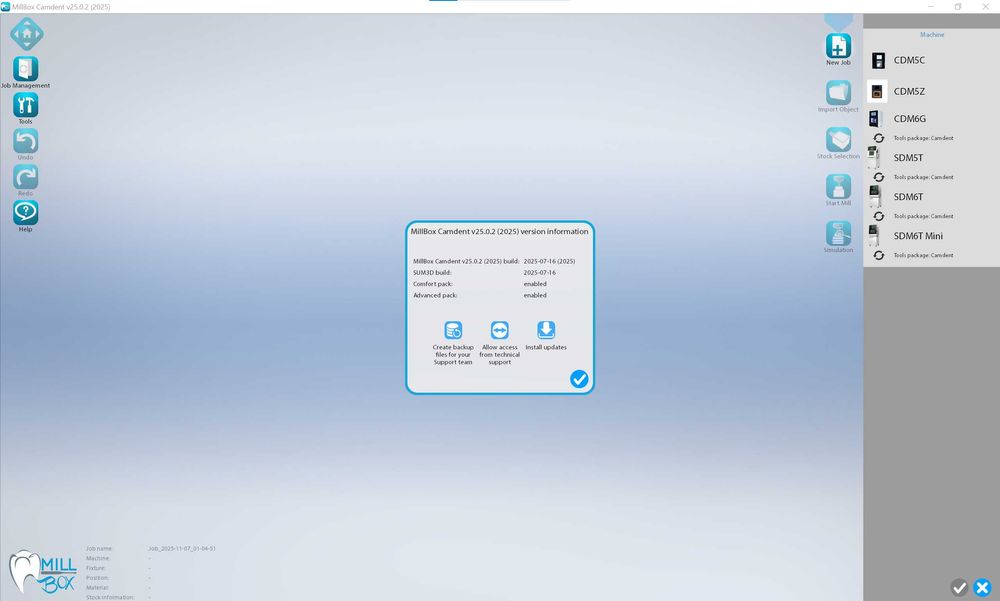
Task: Click the Start Mill icon
Action: [x=838, y=186]
